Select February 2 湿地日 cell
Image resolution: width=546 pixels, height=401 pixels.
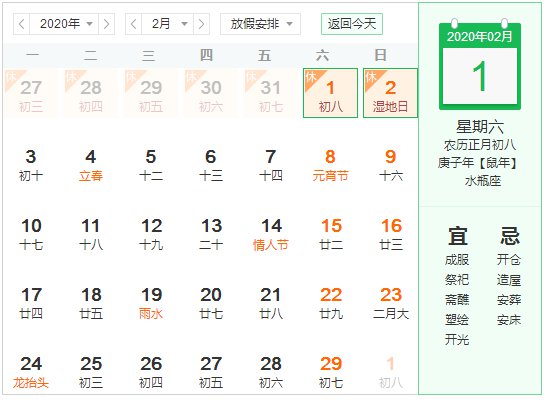(390, 93)
